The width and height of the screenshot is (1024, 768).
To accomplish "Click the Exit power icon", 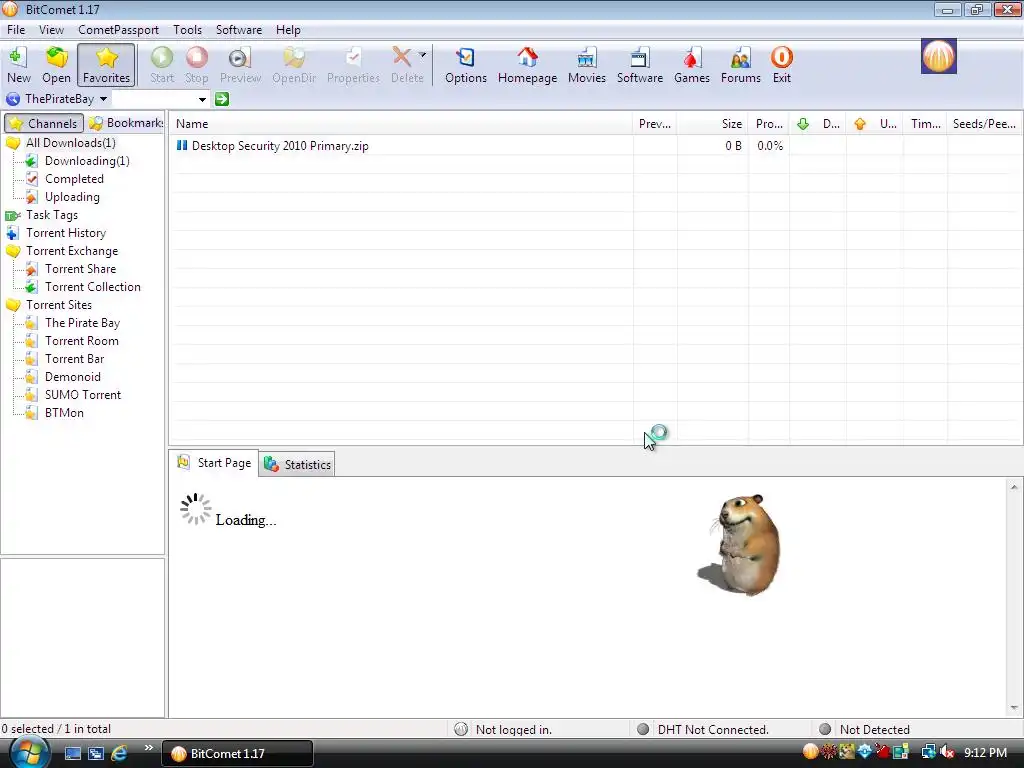I will 782,65.
